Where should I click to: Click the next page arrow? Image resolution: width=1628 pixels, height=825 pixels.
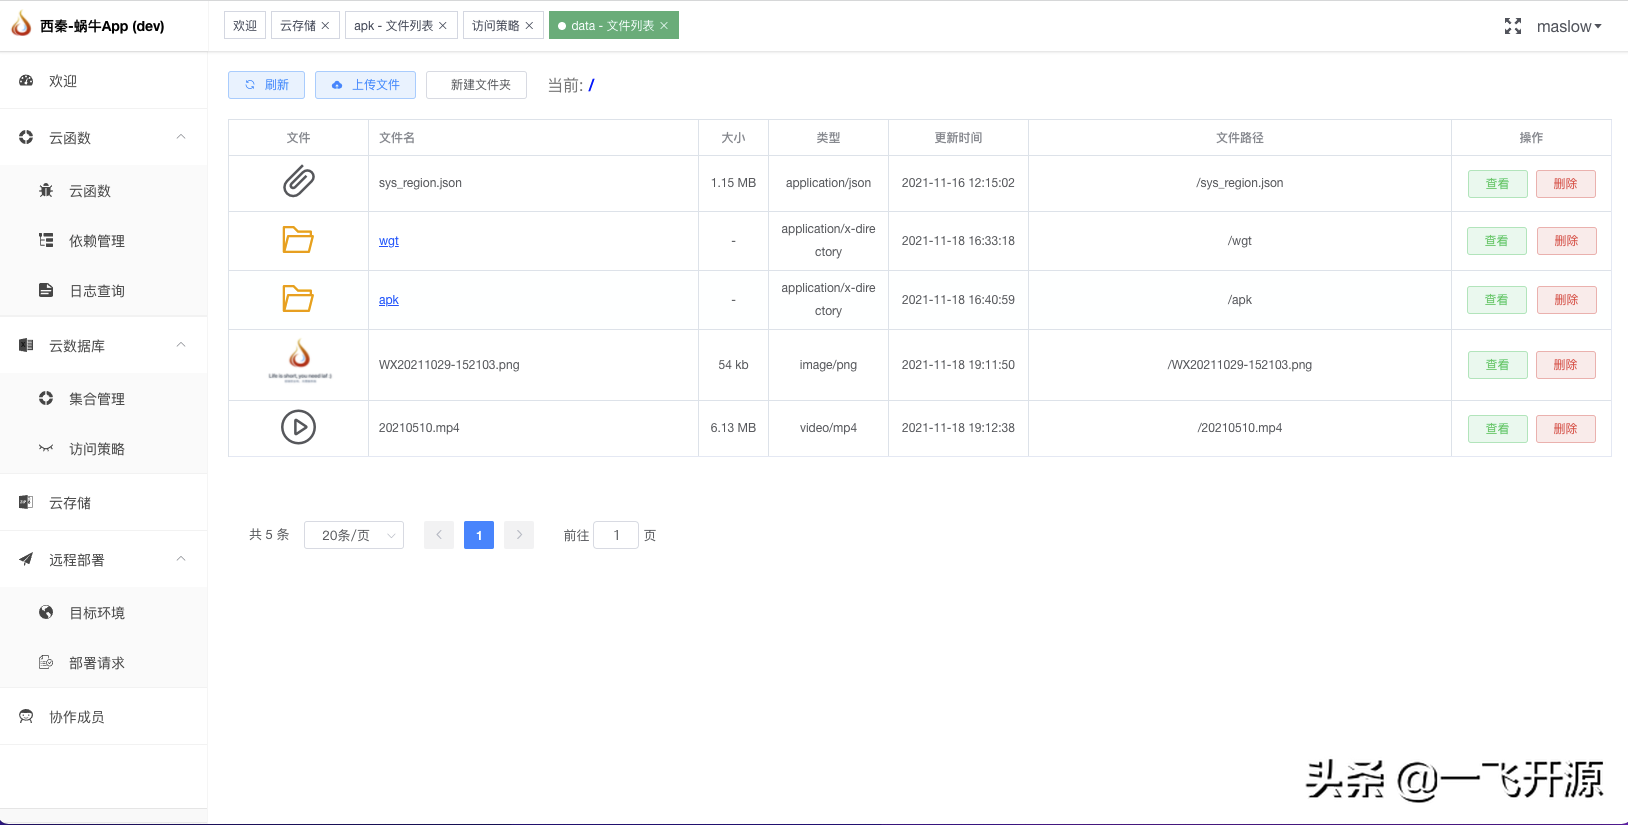click(519, 535)
